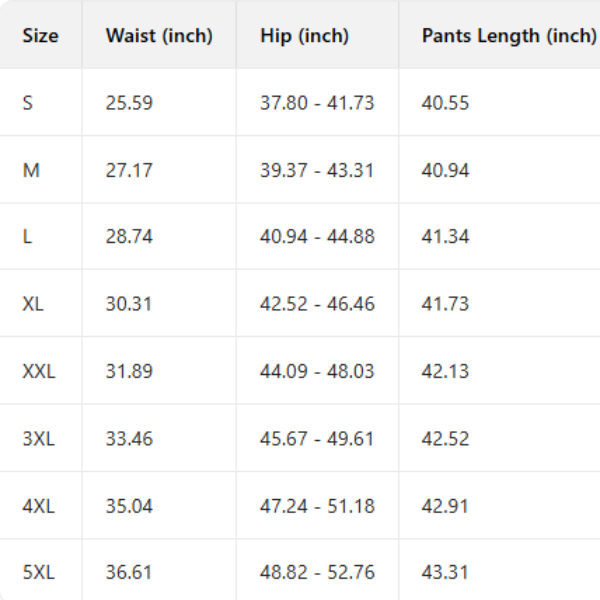The image size is (600, 600).
Task: Click the Waist (inch) column header
Action: point(159,36)
